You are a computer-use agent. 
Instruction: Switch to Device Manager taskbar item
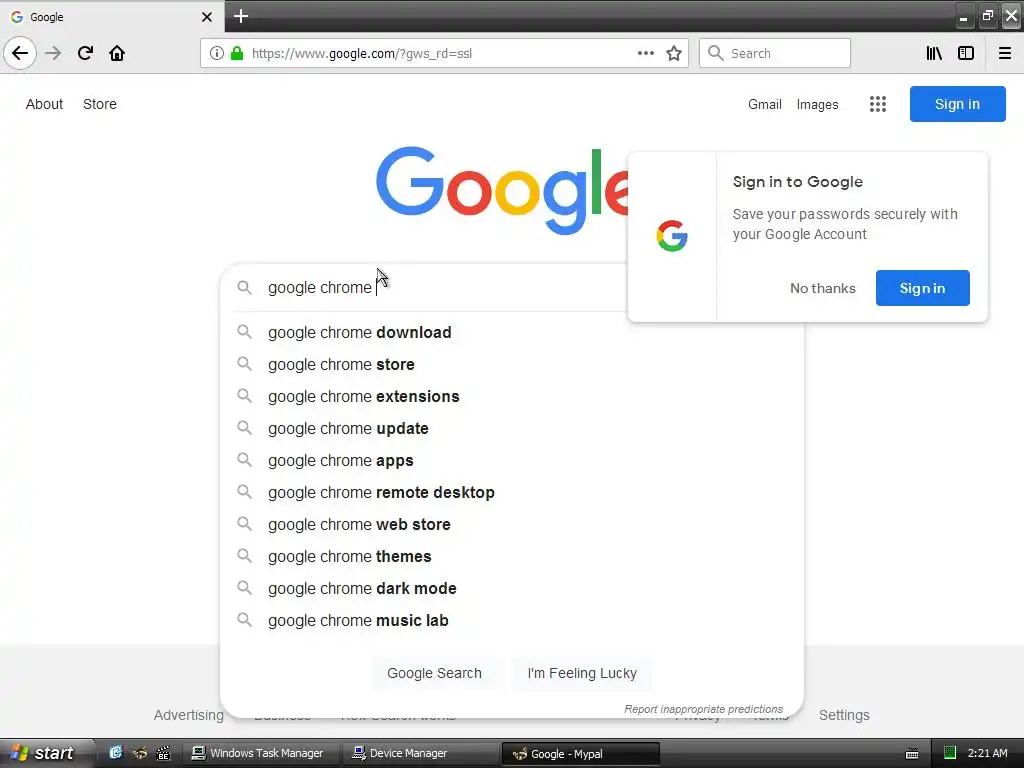pos(418,754)
